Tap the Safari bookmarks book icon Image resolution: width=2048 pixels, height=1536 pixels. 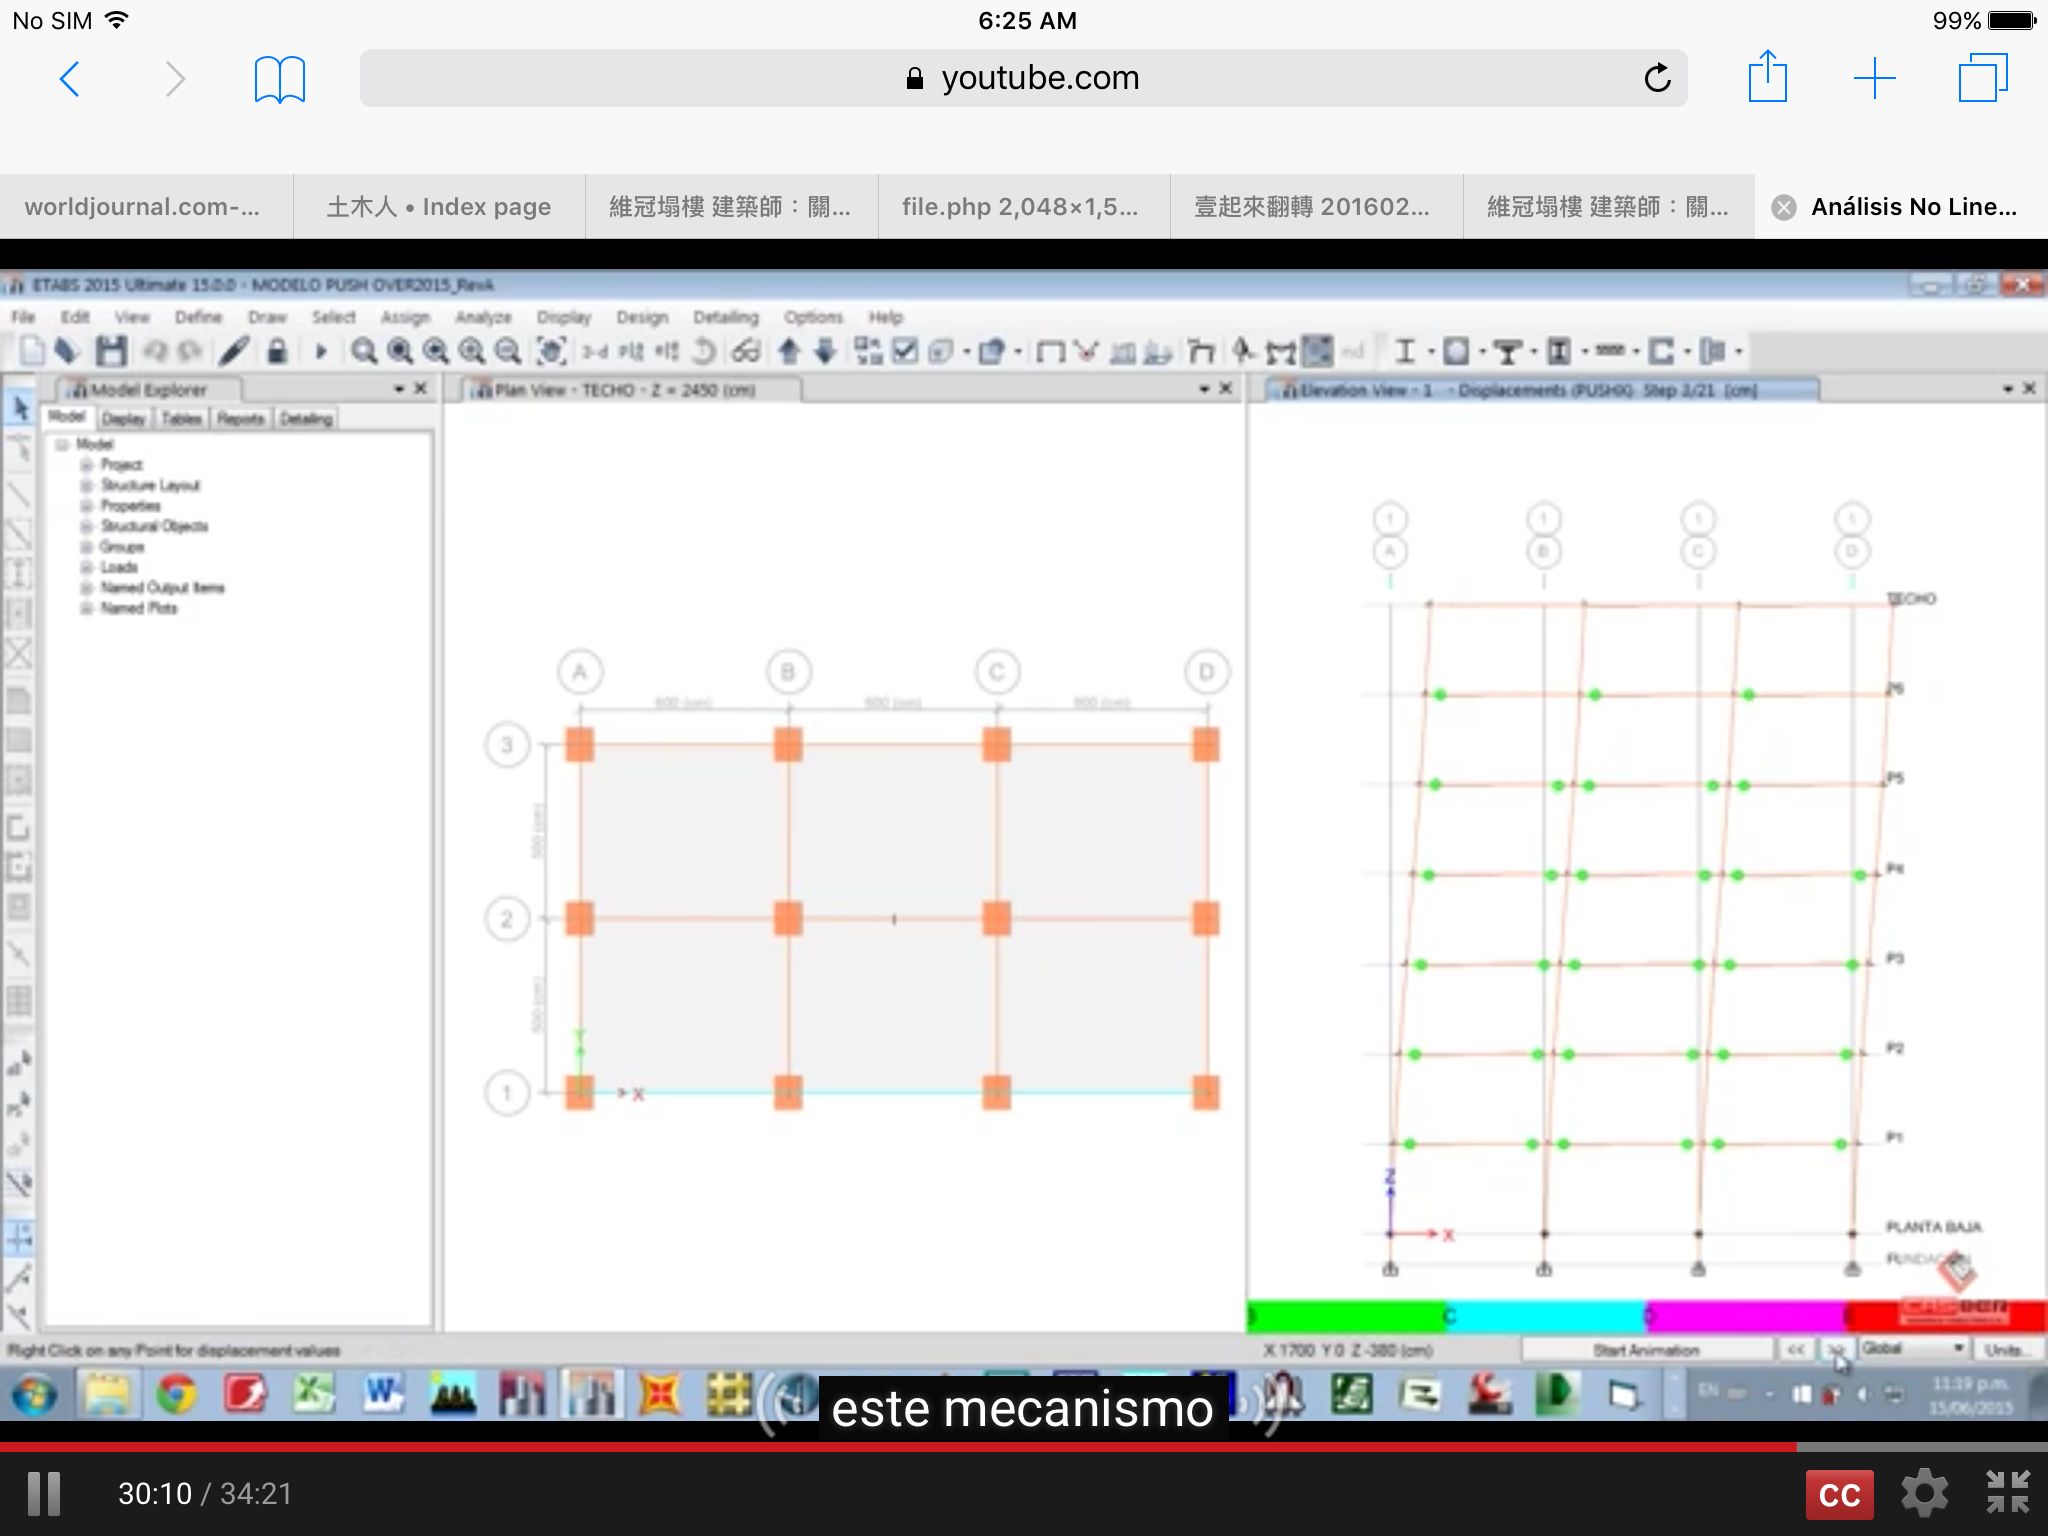point(279,79)
